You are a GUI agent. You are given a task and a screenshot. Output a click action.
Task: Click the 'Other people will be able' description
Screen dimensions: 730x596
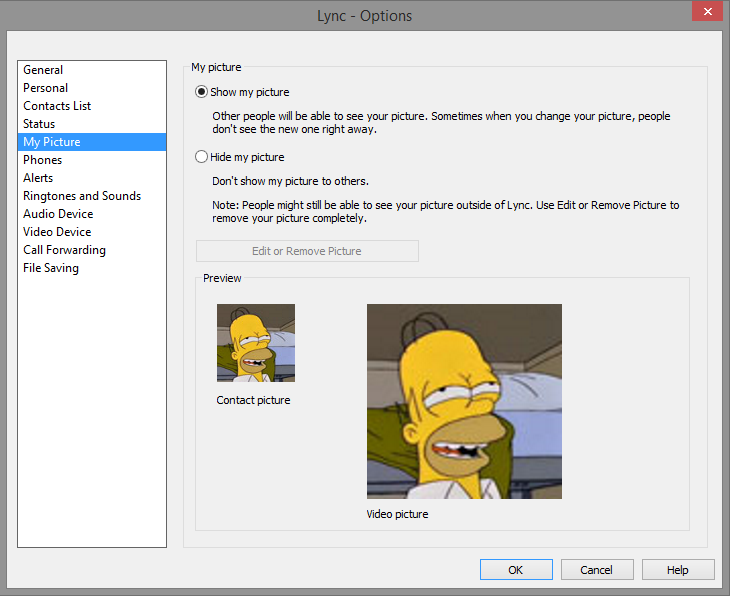click(441, 122)
